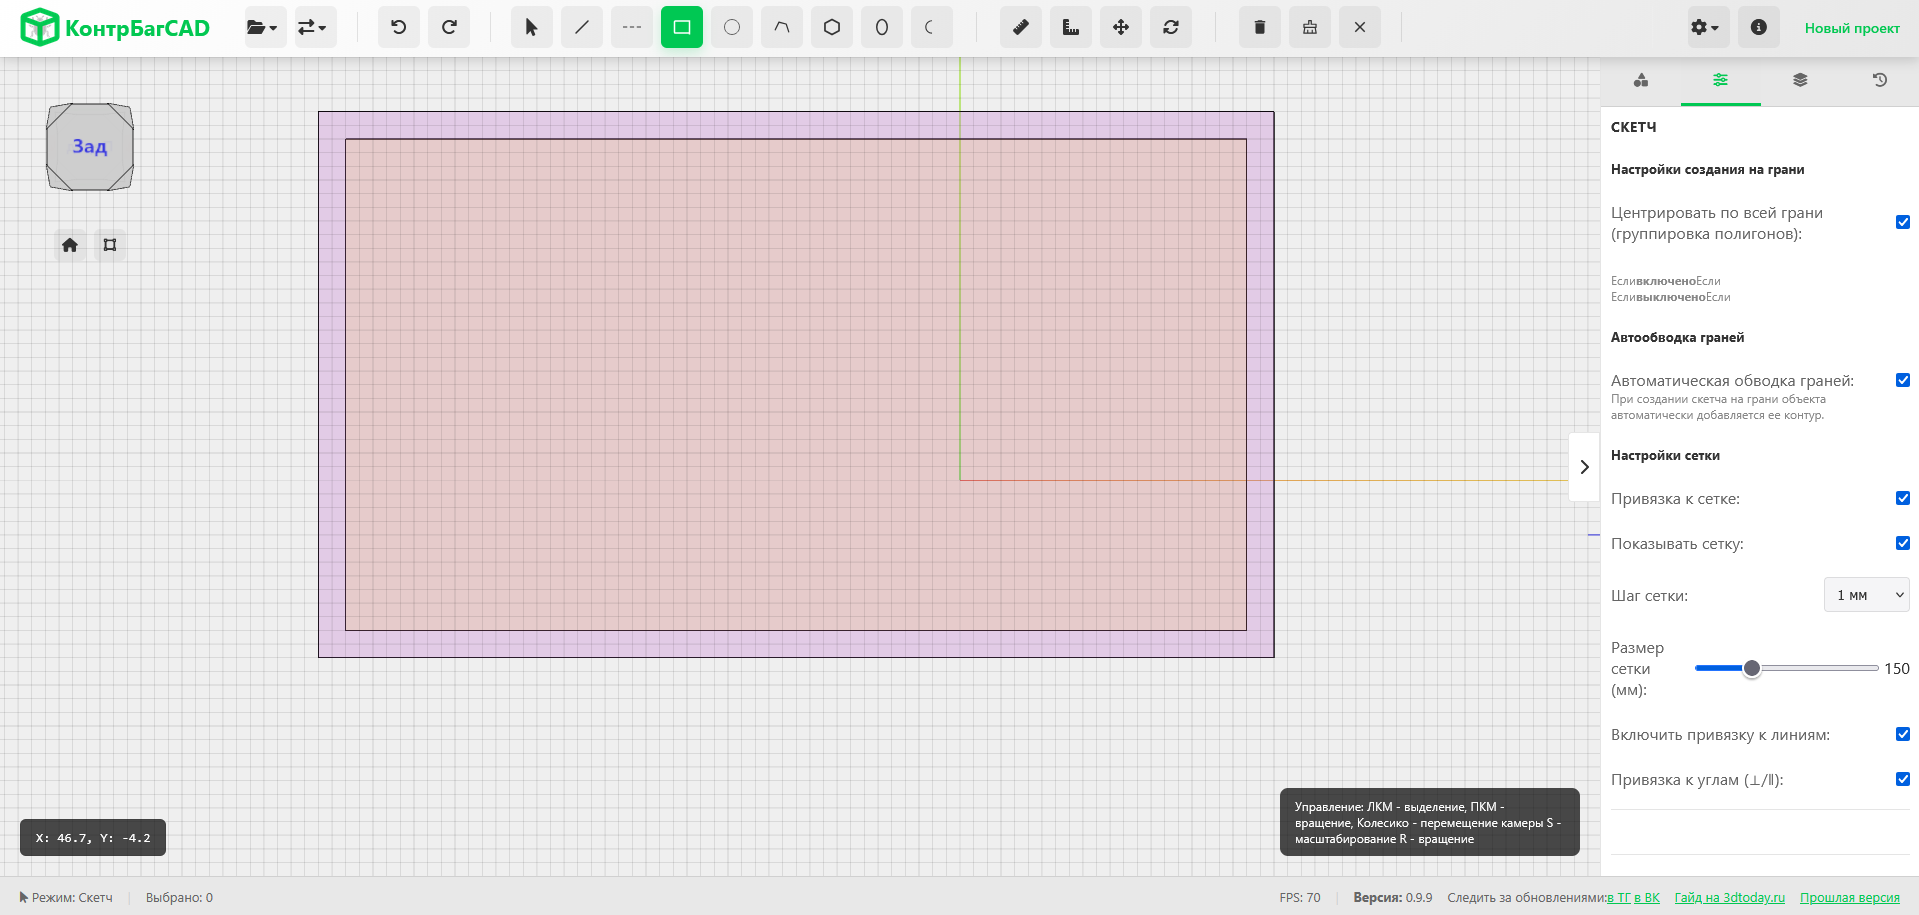Click the 'Версия: 0.9.9' status text

(1393, 898)
